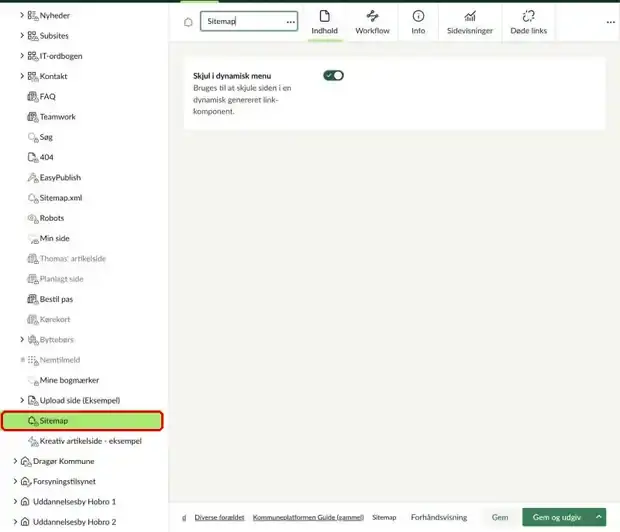Screen dimensions: 620x532
Task: Click the Robots icon in tree
Action: [33, 218]
